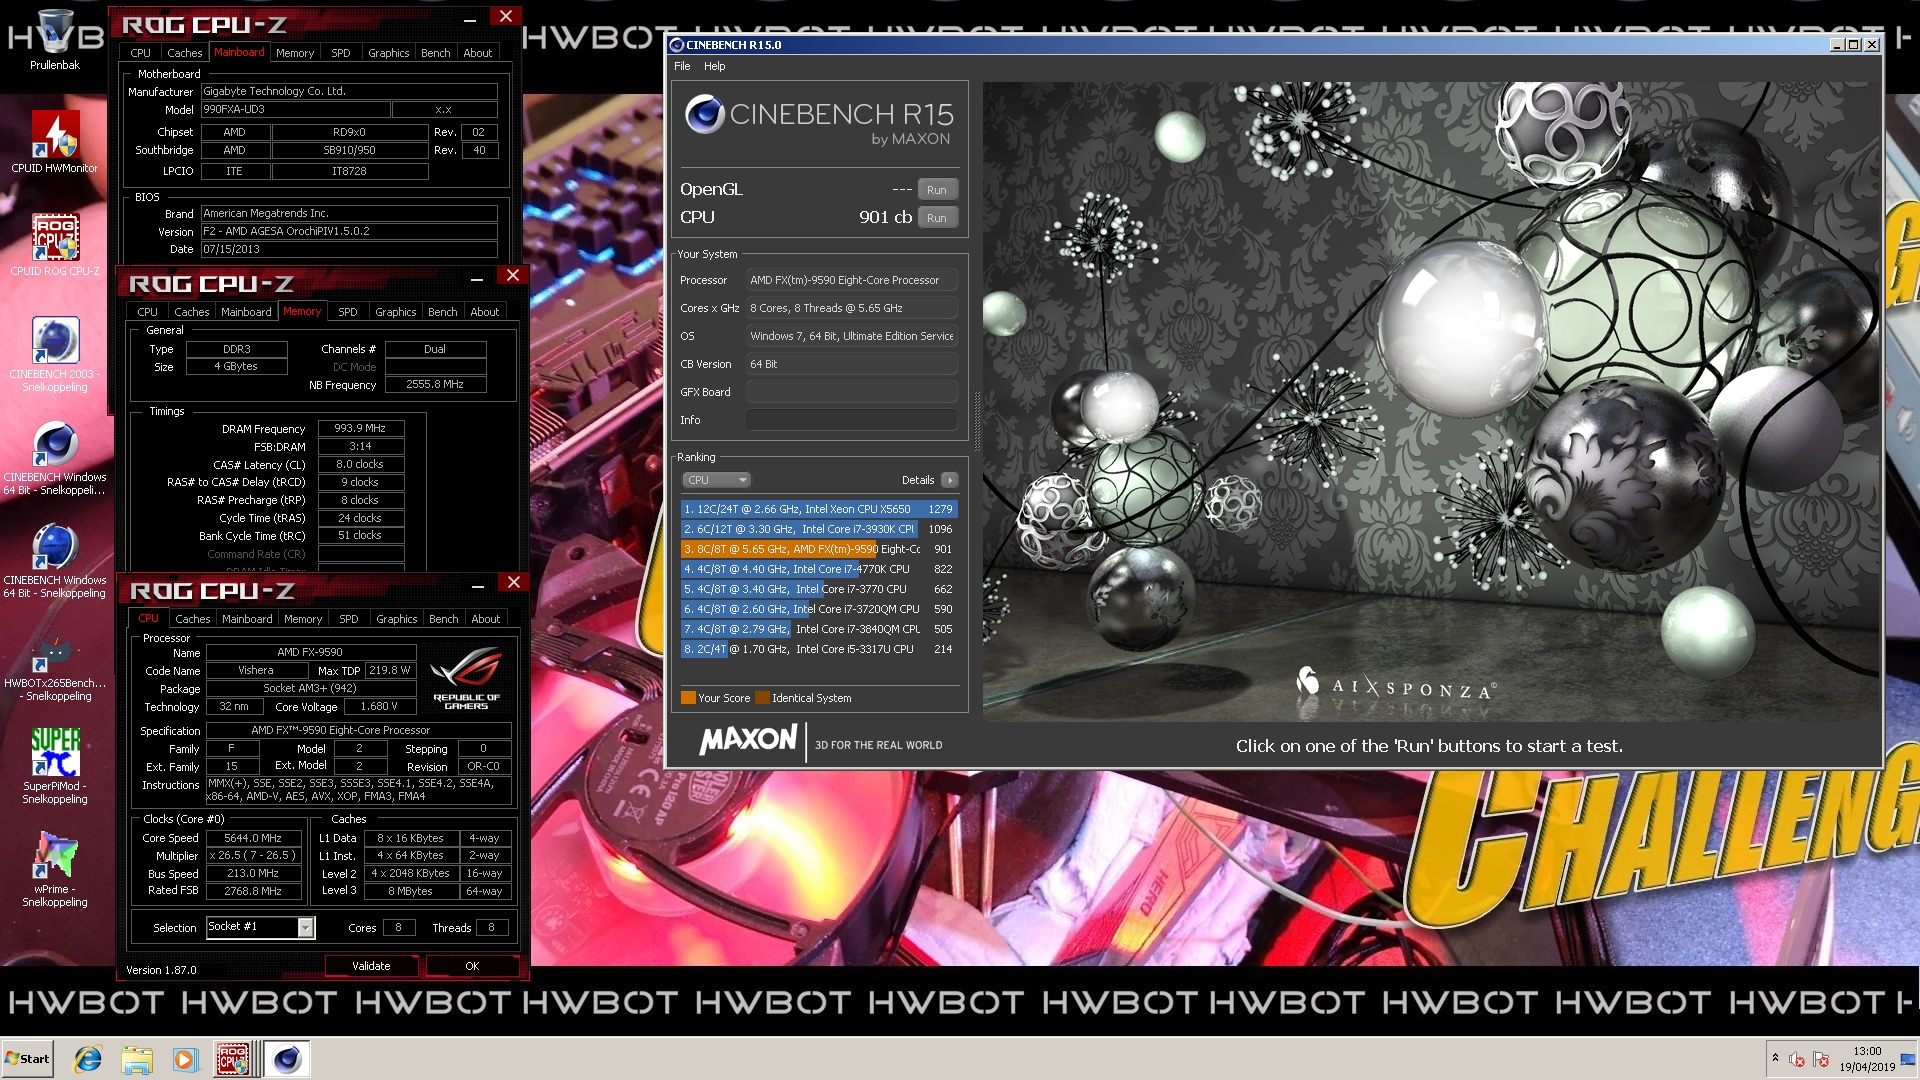This screenshot has height=1080, width=1920.
Task: Open CPU tab in Memory CPU-Z window
Action: (148, 312)
